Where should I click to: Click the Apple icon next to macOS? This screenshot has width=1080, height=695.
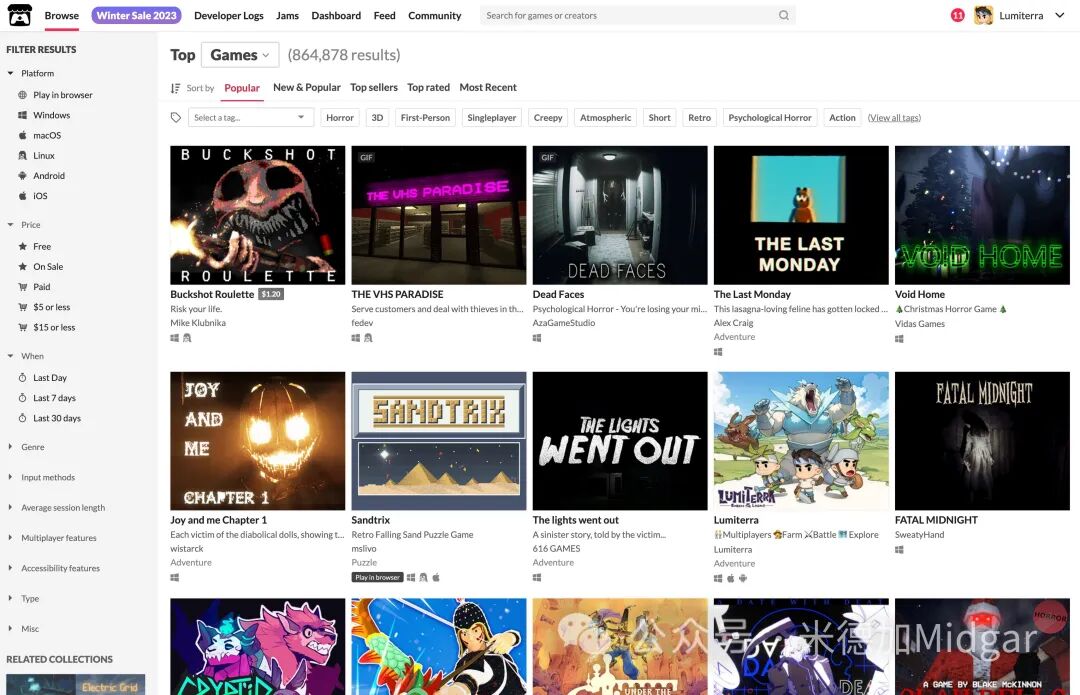[22, 135]
